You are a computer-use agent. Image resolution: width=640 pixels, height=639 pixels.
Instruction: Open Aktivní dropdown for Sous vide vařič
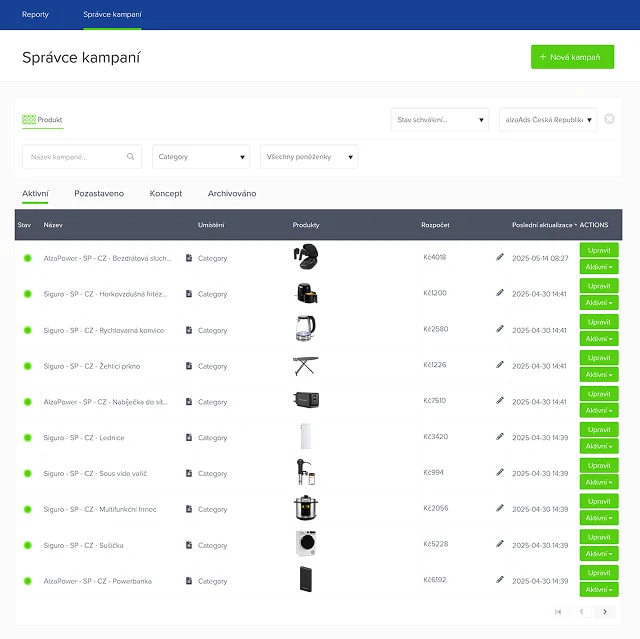tap(599, 482)
